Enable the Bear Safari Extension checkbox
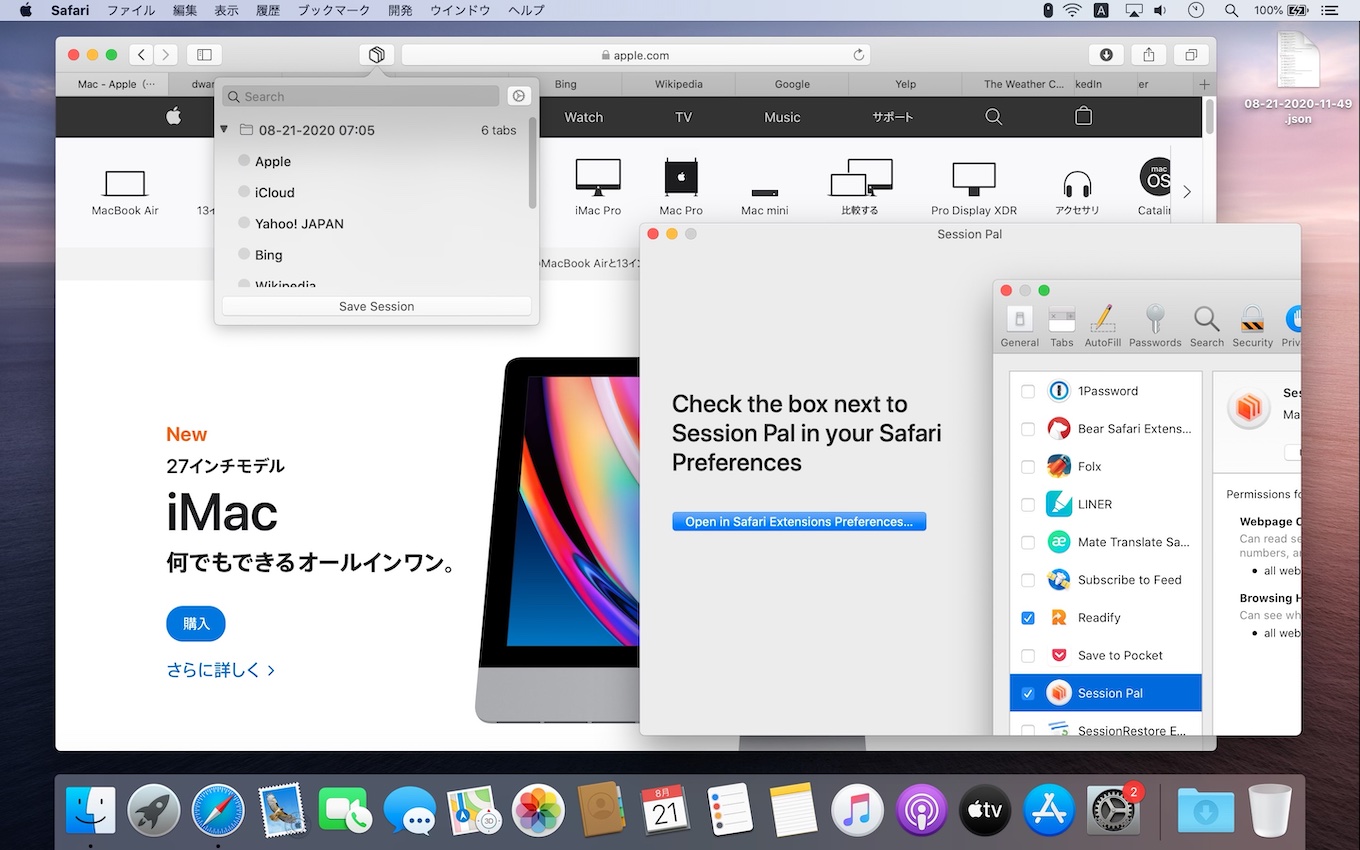This screenshot has height=850, width=1360. pos(1028,429)
